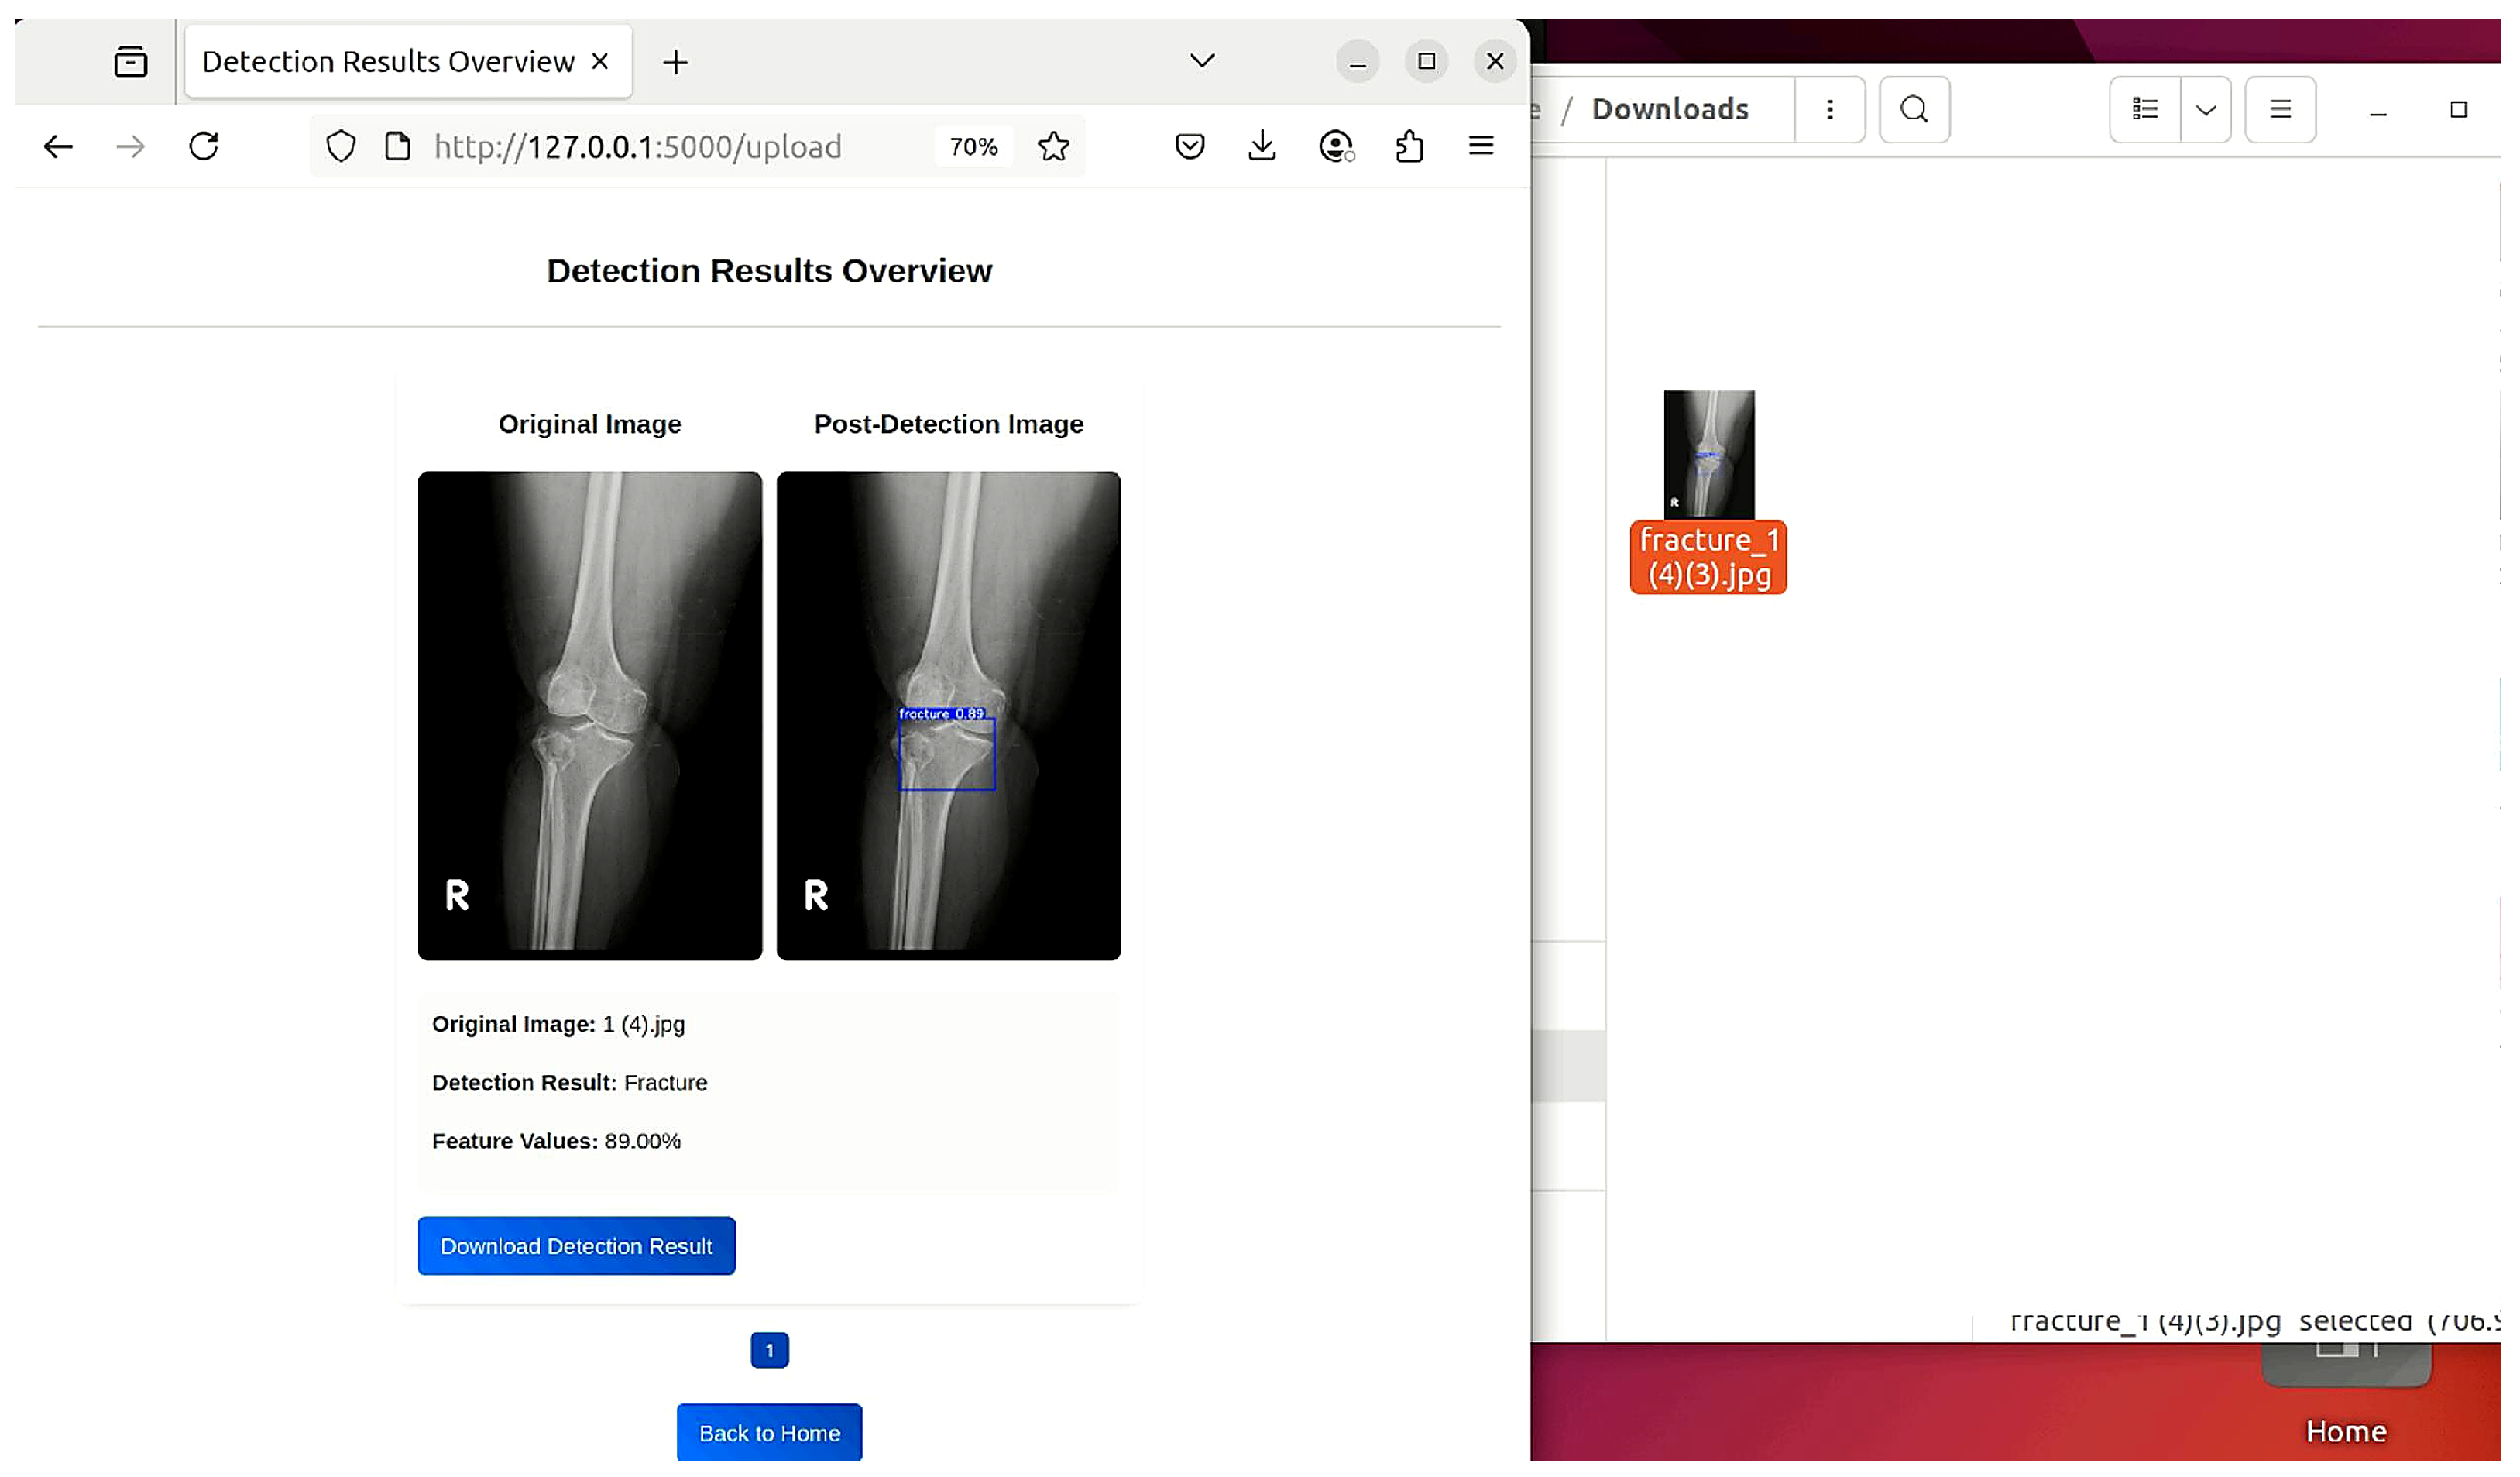Open the extensions puzzle icon

click(1410, 147)
